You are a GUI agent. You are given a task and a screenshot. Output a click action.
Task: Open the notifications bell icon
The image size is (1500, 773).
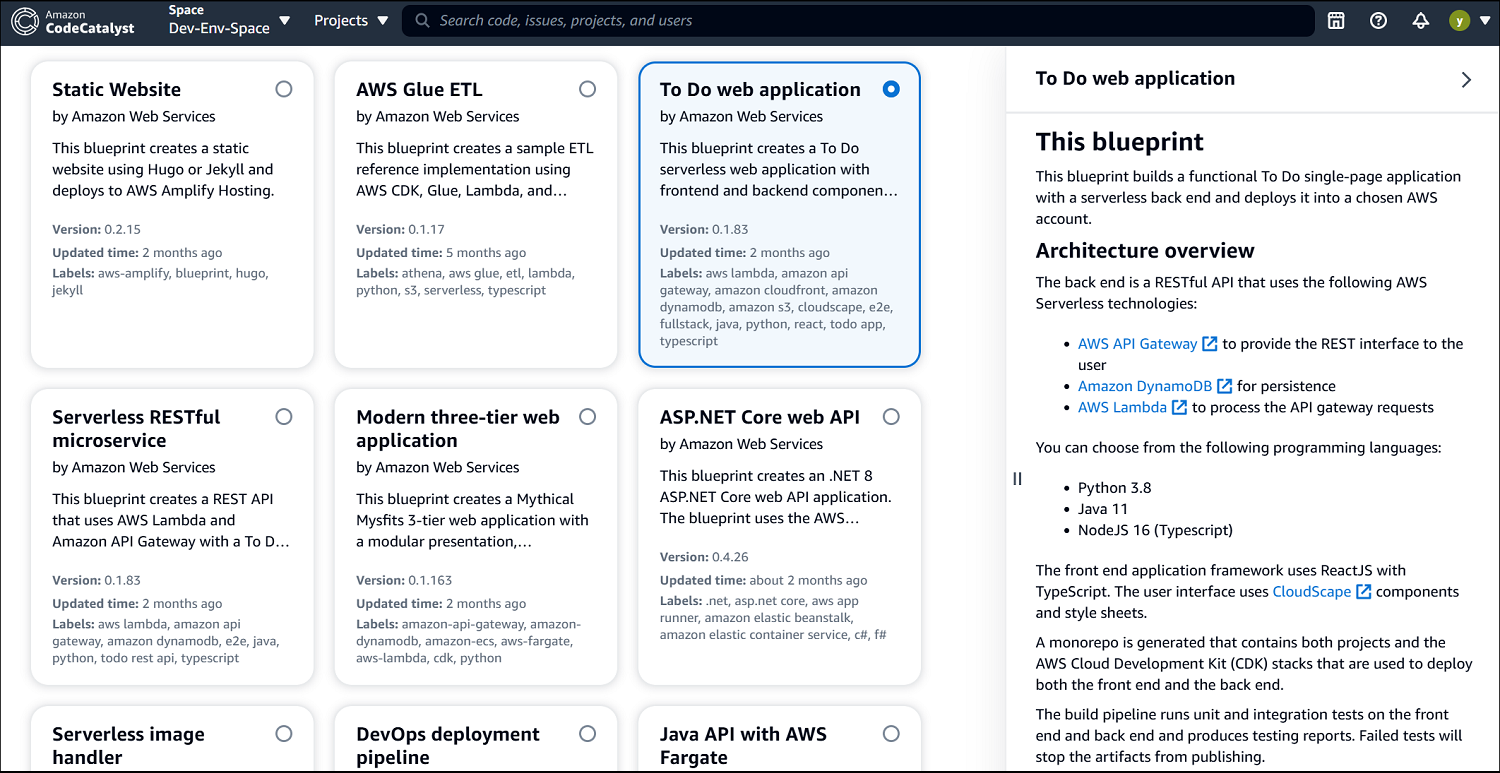coord(1420,21)
